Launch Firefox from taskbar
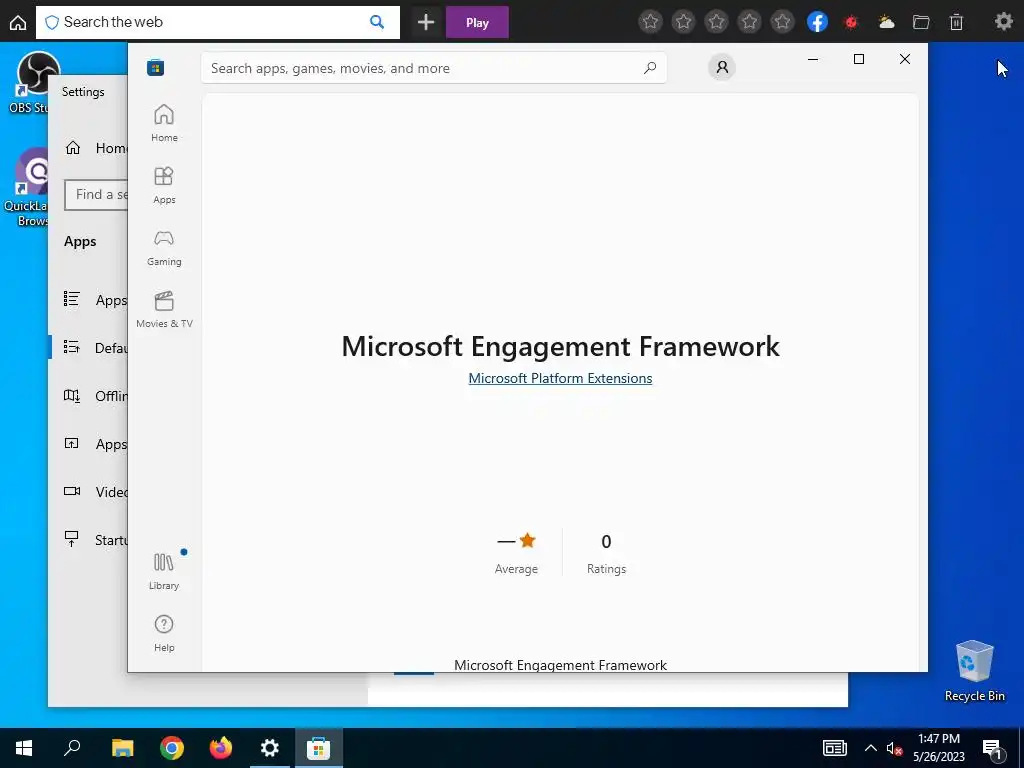Viewport: 1024px width, 768px height. pyautogui.click(x=221, y=748)
